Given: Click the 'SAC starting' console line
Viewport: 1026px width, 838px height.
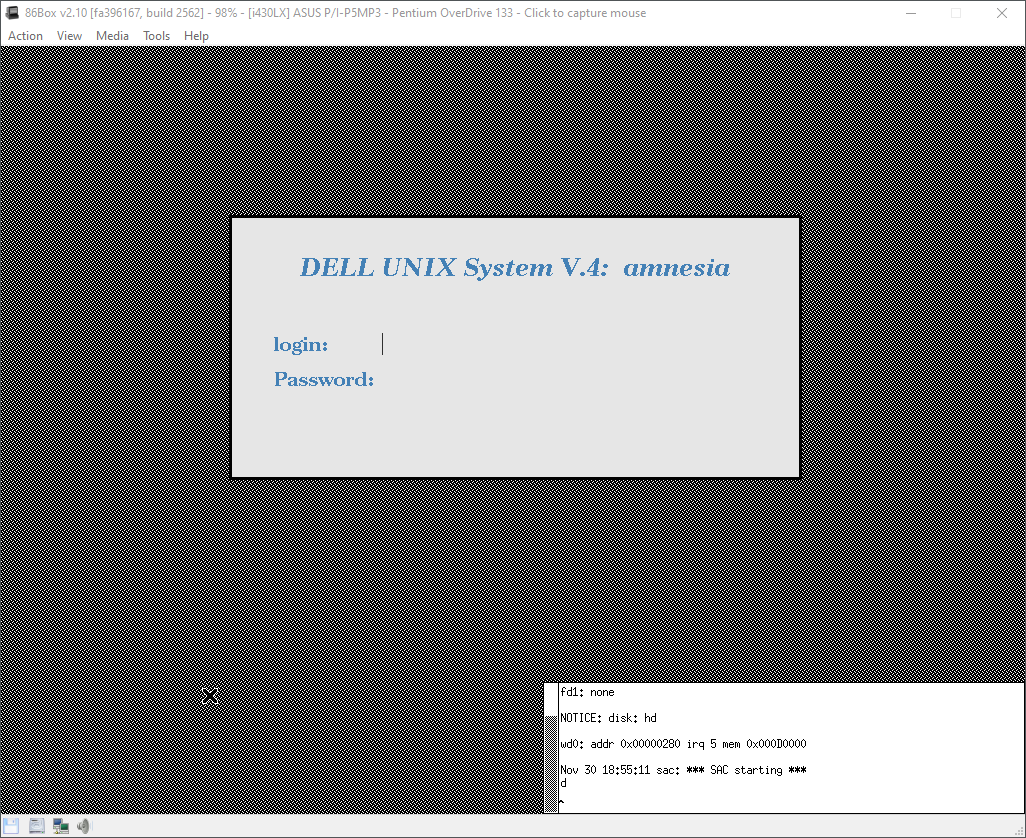Looking at the screenshot, I should pyautogui.click(x=683, y=770).
